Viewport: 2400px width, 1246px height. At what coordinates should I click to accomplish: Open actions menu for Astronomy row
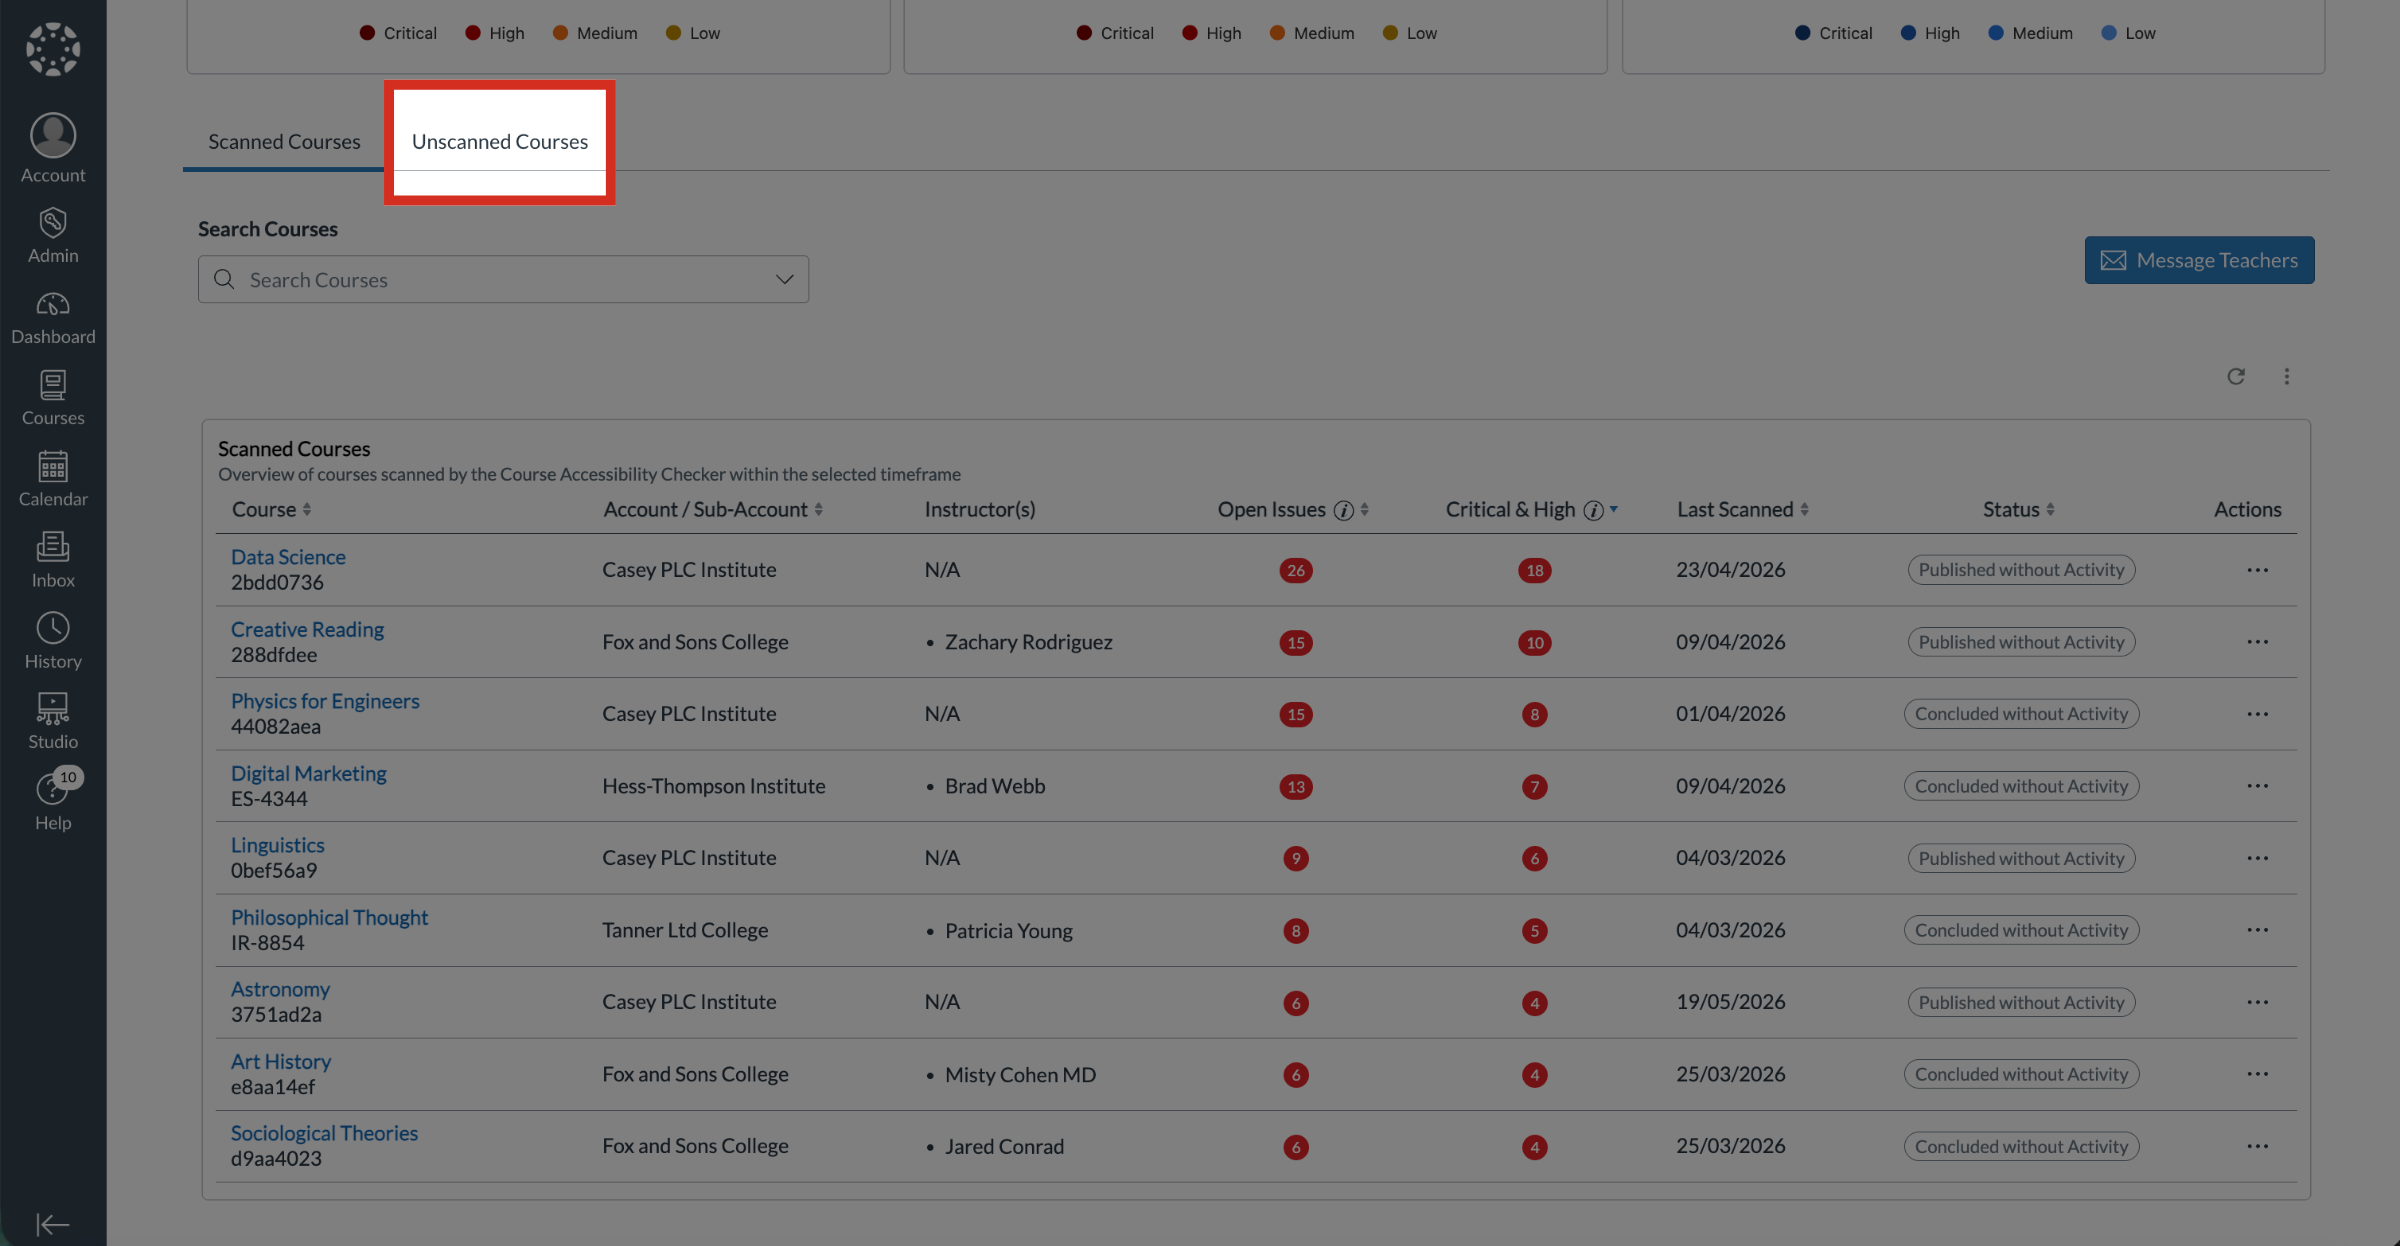(2257, 1002)
